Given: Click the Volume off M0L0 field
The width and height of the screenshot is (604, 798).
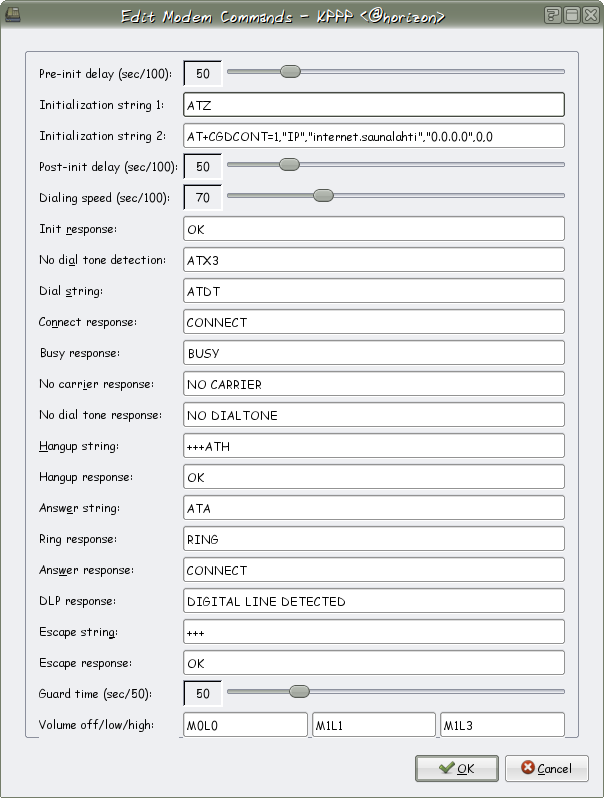Looking at the screenshot, I should (x=245, y=724).
